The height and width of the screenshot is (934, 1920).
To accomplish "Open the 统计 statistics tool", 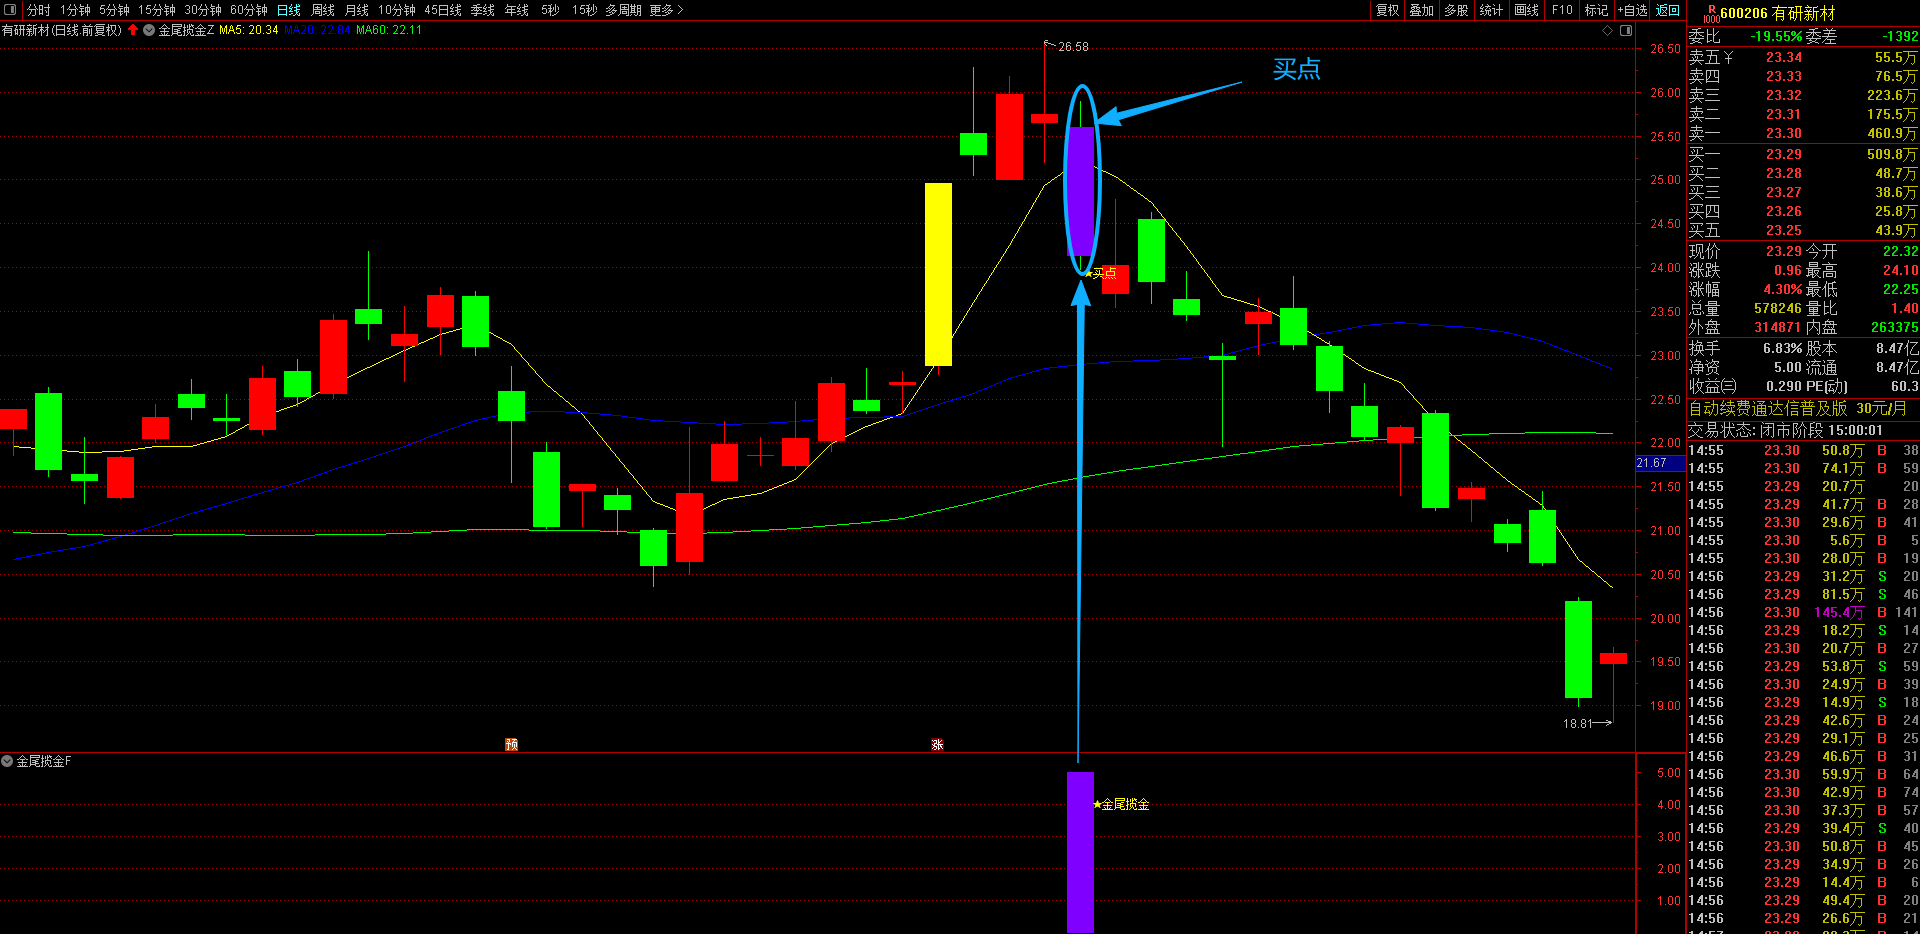I will [x=1492, y=10].
